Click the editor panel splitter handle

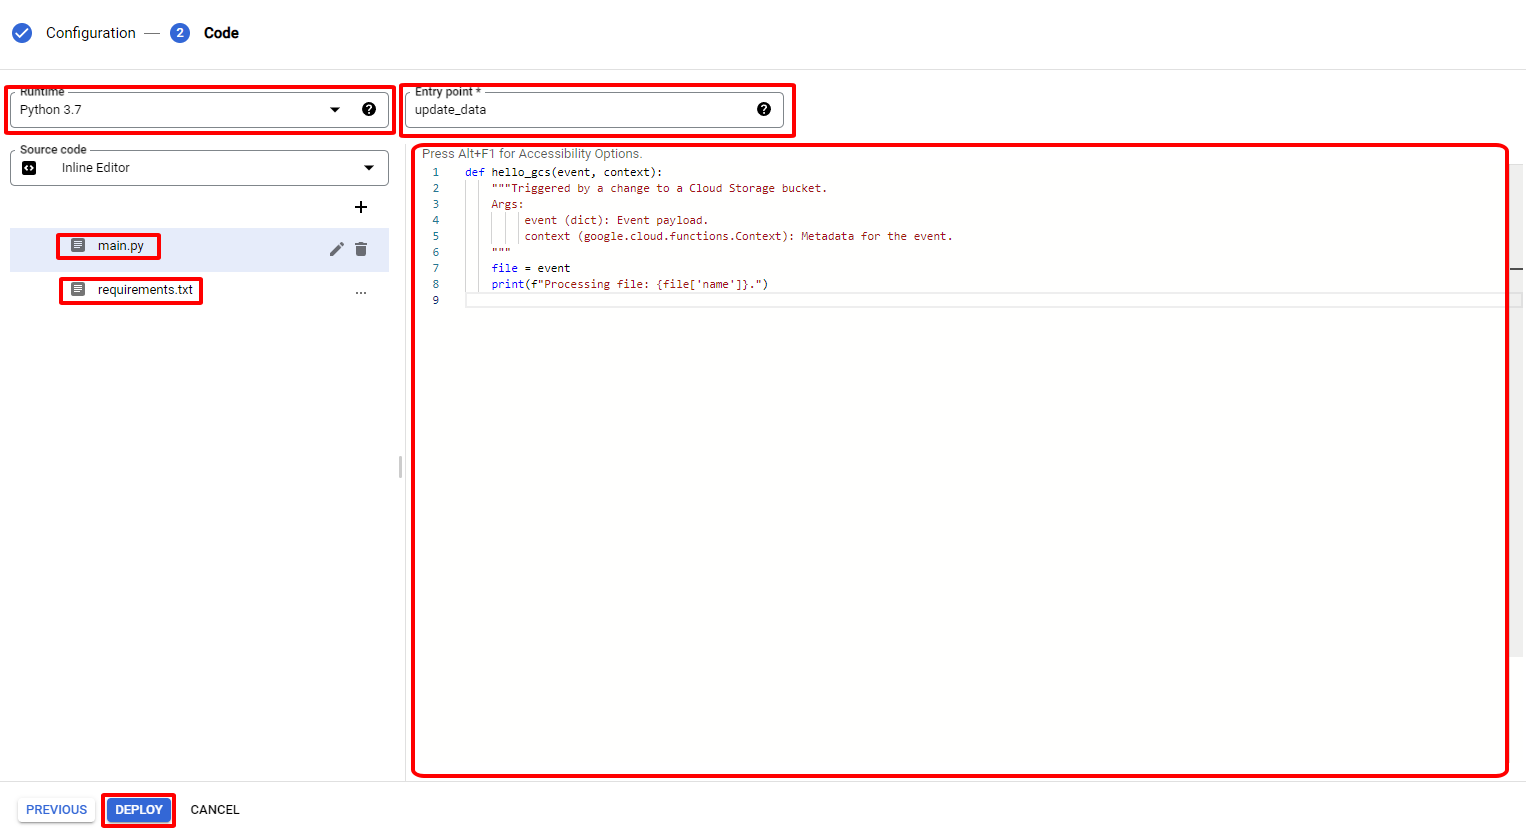[400, 467]
